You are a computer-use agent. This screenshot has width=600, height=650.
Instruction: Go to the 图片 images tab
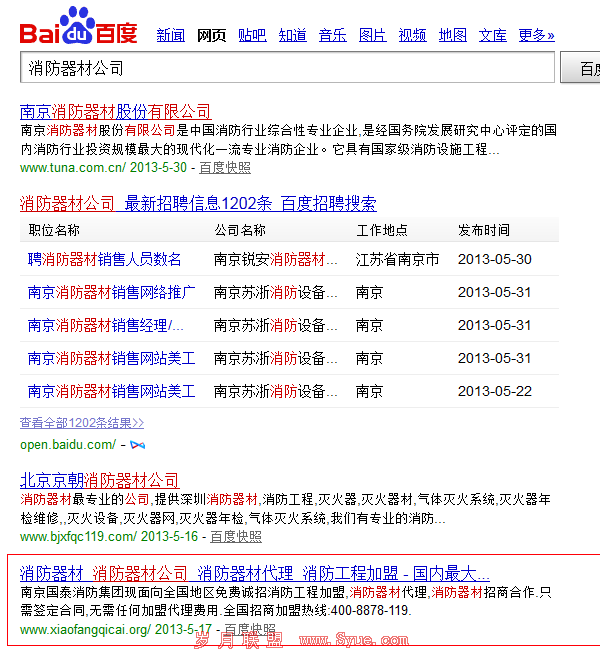(372, 35)
